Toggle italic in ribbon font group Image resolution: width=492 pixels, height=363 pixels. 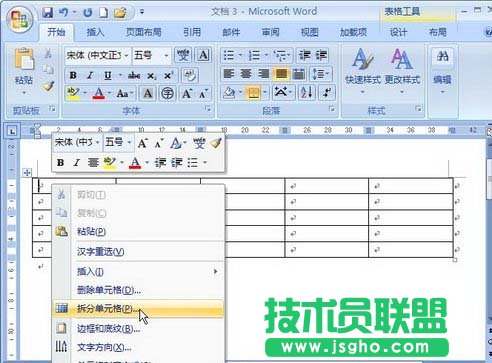point(90,76)
